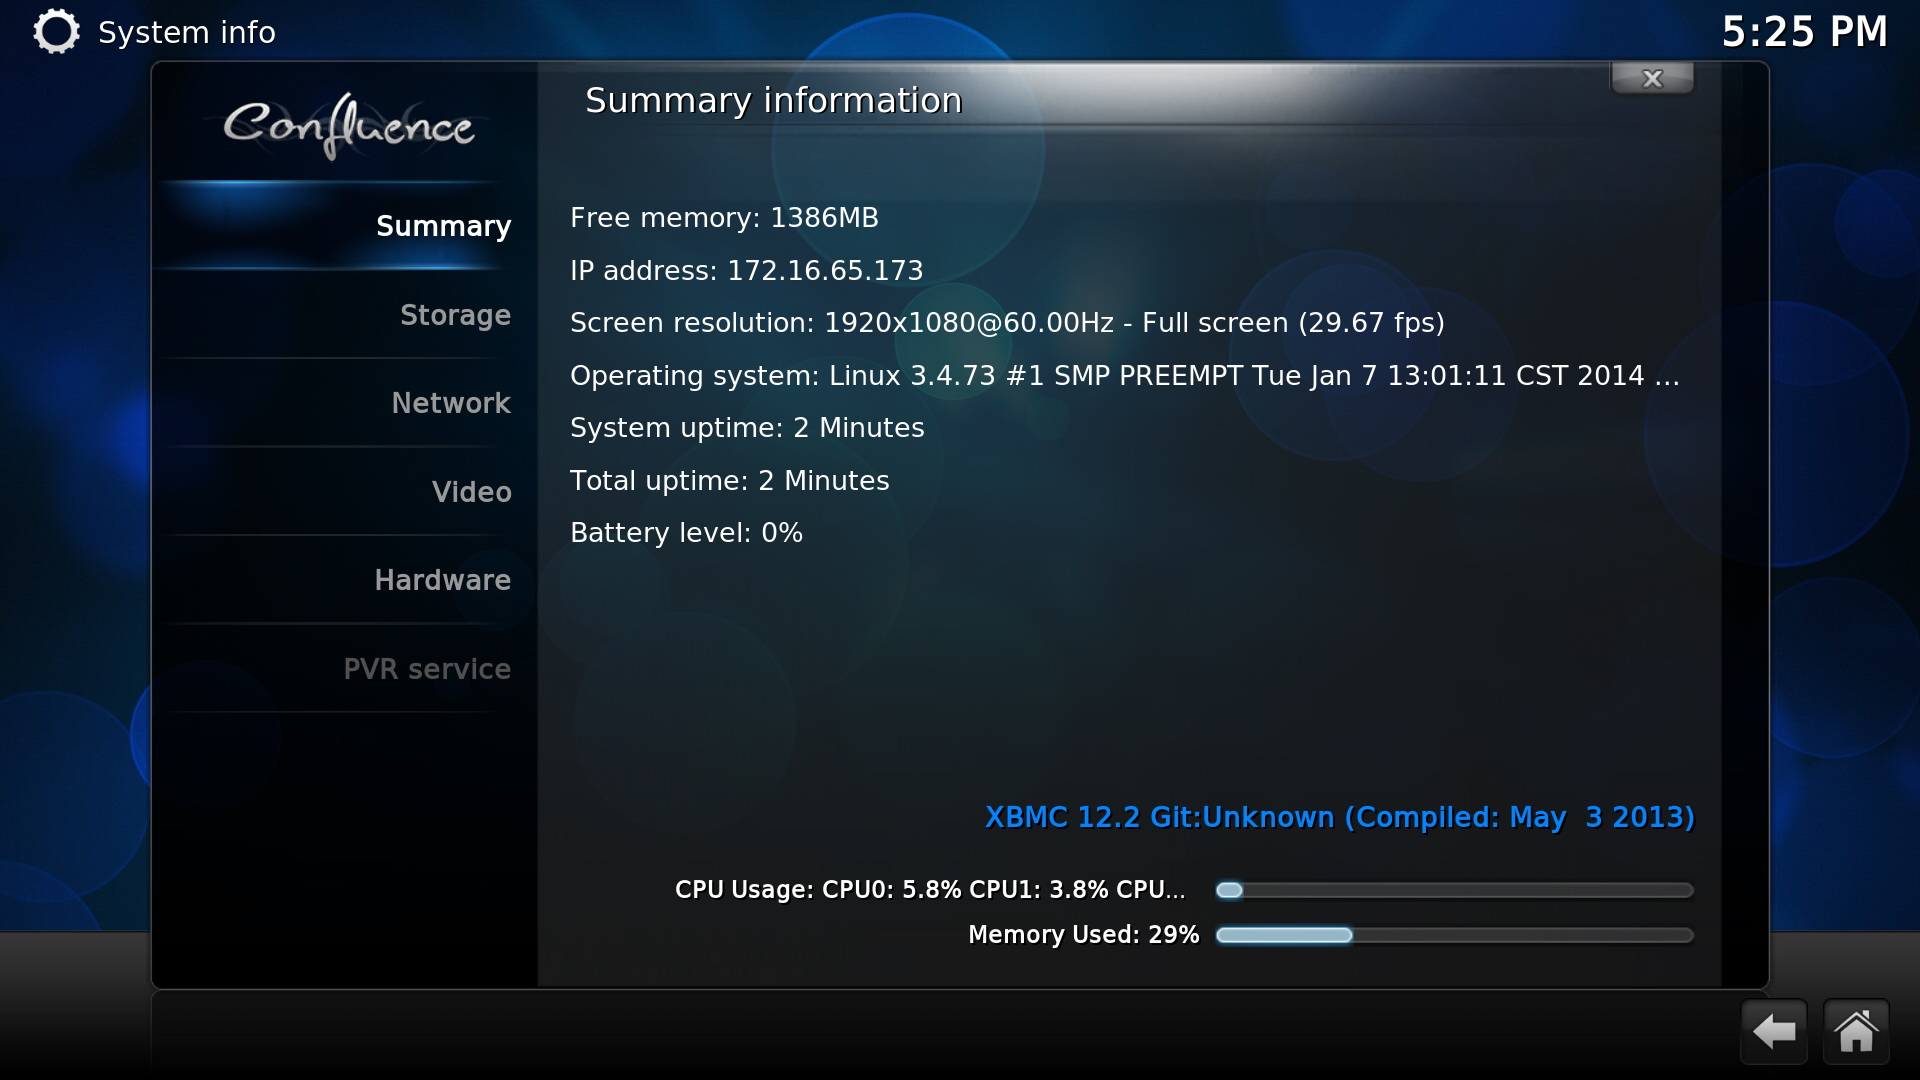Click the Operating system Linux line
Screen dimensions: 1920x1080
click(x=1125, y=376)
